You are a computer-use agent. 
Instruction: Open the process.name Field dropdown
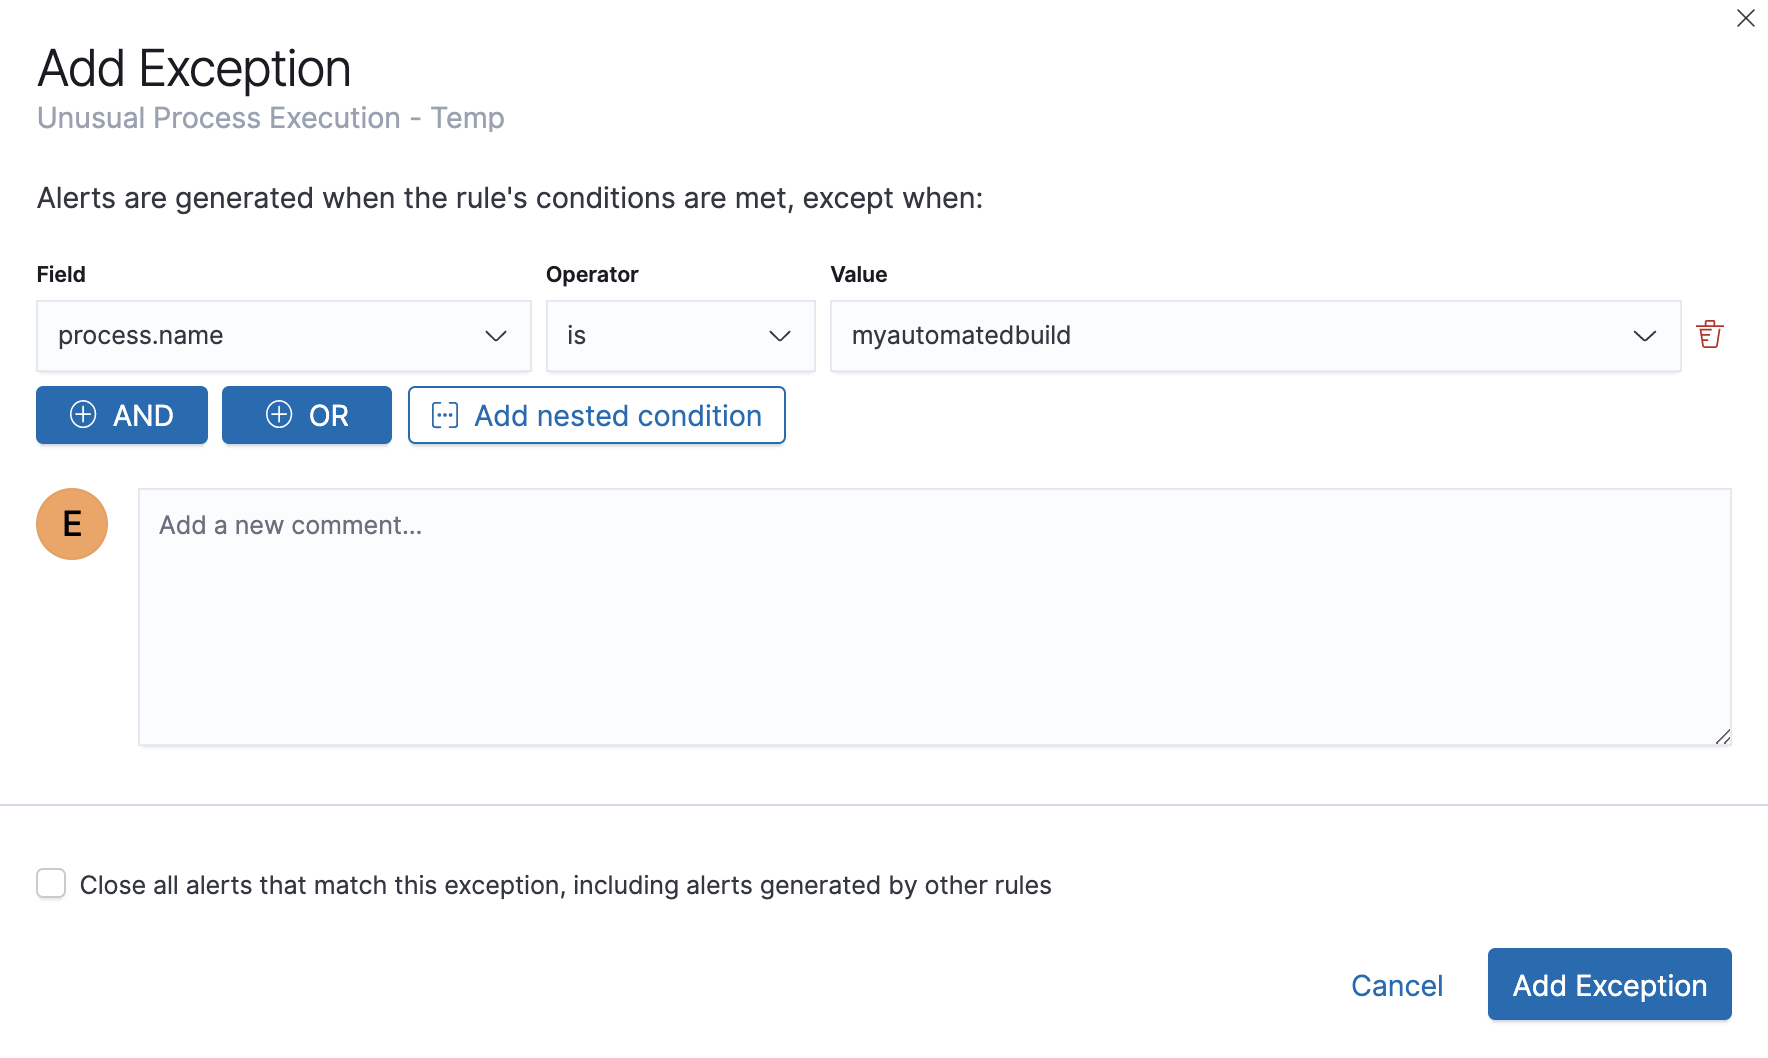coord(283,336)
